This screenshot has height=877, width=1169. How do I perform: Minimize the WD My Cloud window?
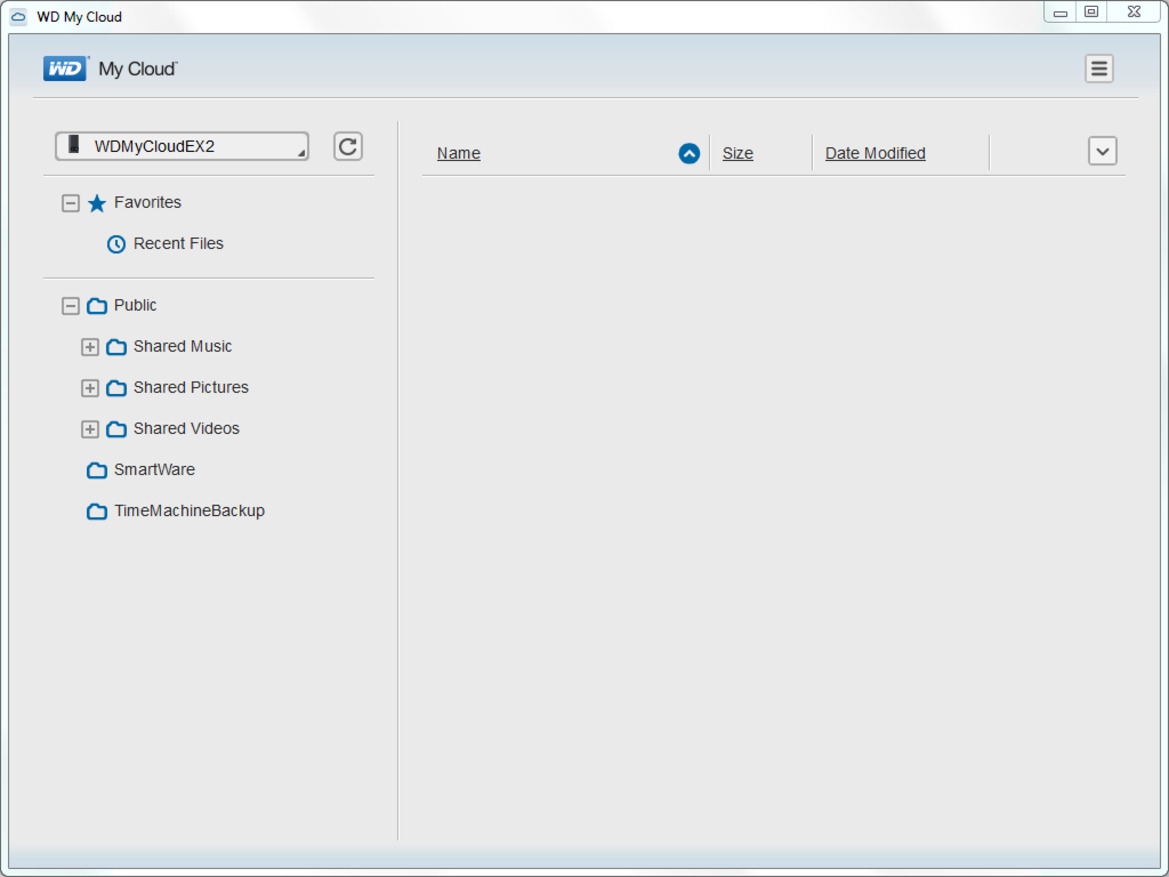click(x=1060, y=12)
